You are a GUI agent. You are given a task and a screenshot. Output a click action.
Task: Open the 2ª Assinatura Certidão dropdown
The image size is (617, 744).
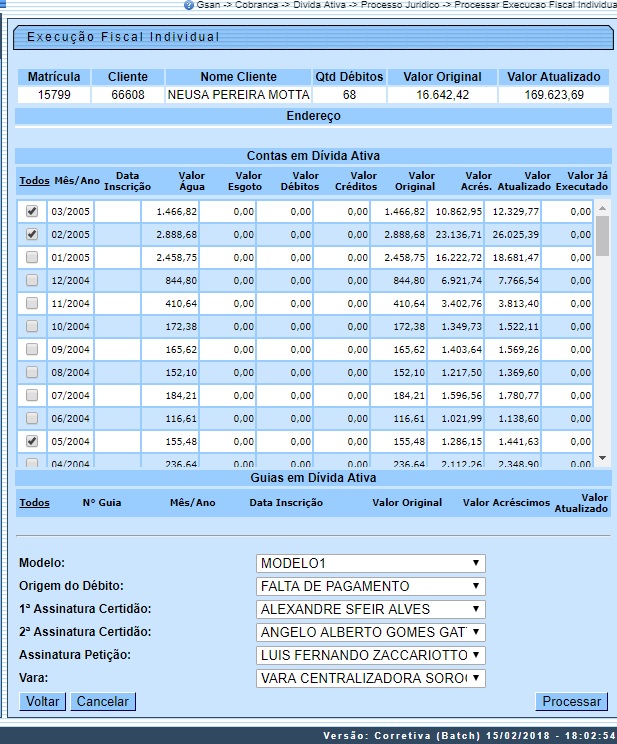pyautogui.click(x=371, y=632)
